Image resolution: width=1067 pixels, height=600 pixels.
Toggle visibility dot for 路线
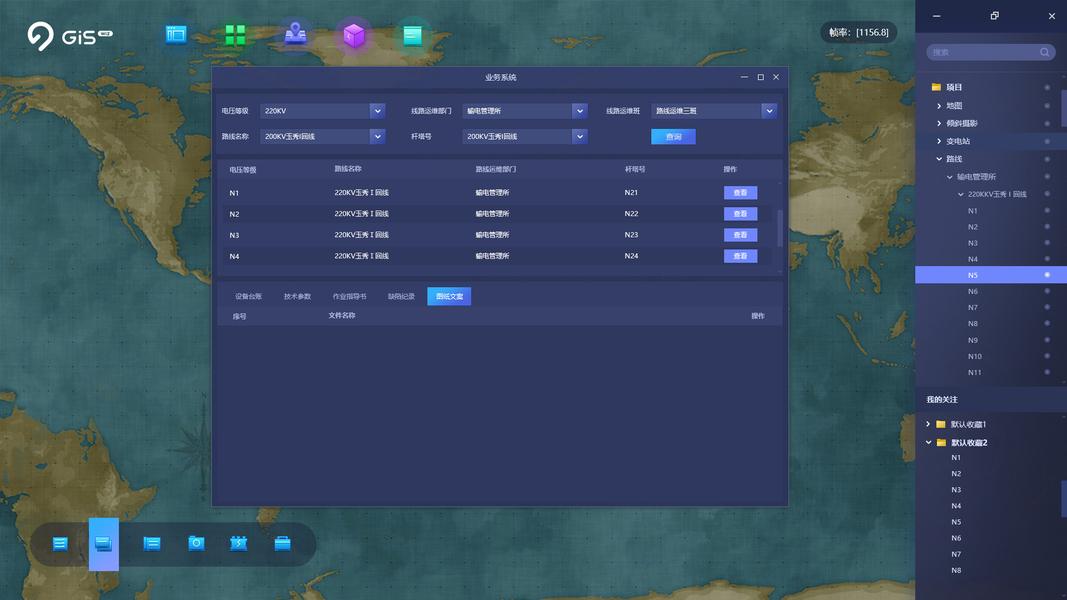tap(1047, 159)
